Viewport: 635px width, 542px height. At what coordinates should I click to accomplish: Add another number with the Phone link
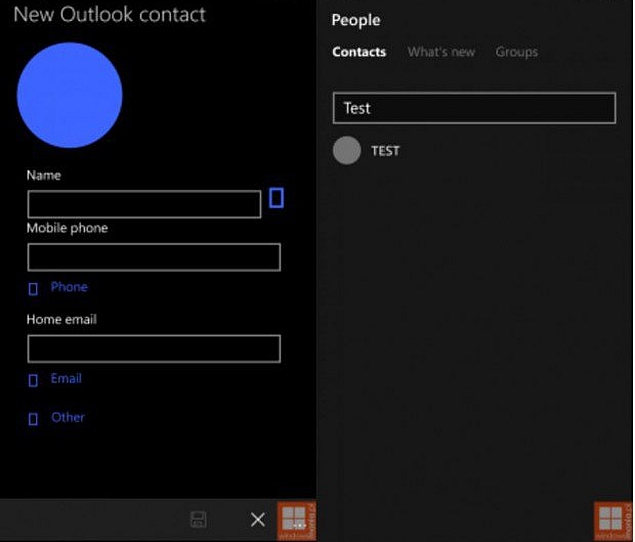tap(69, 287)
